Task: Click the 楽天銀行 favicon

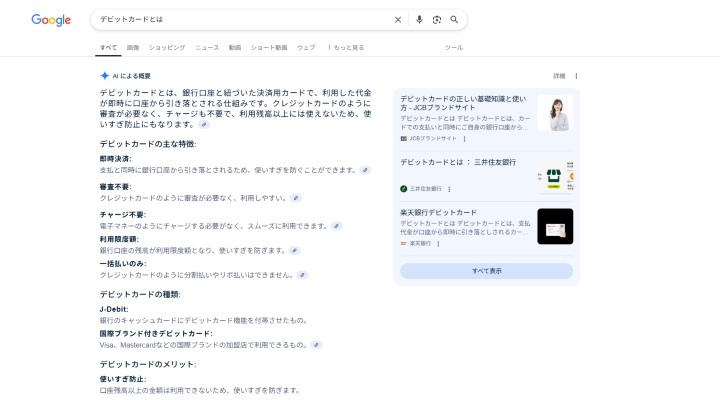Action: tap(404, 244)
